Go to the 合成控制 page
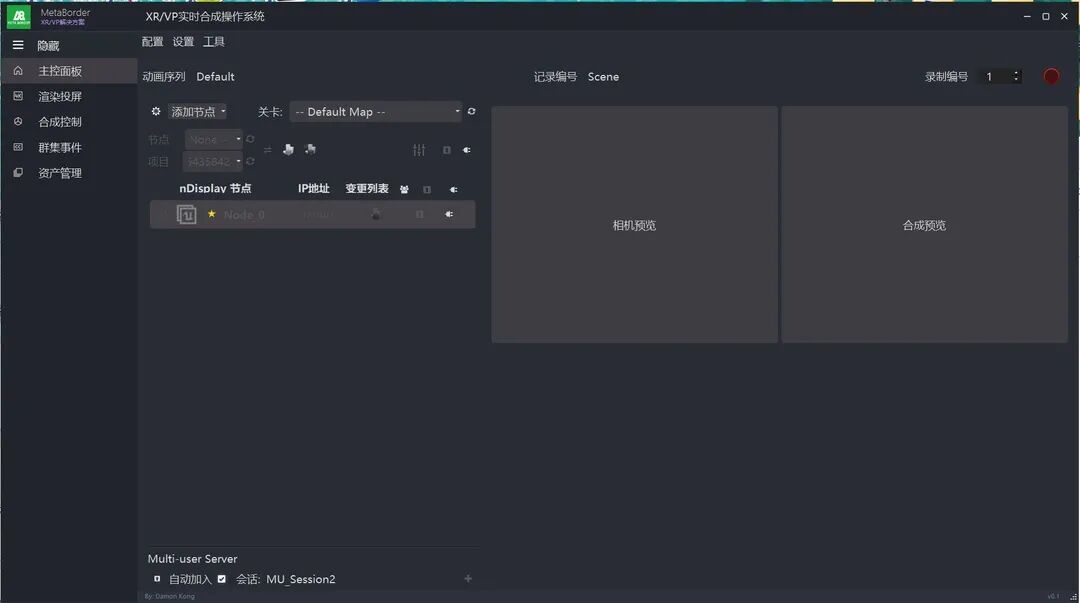This screenshot has width=1080, height=603. 69,122
